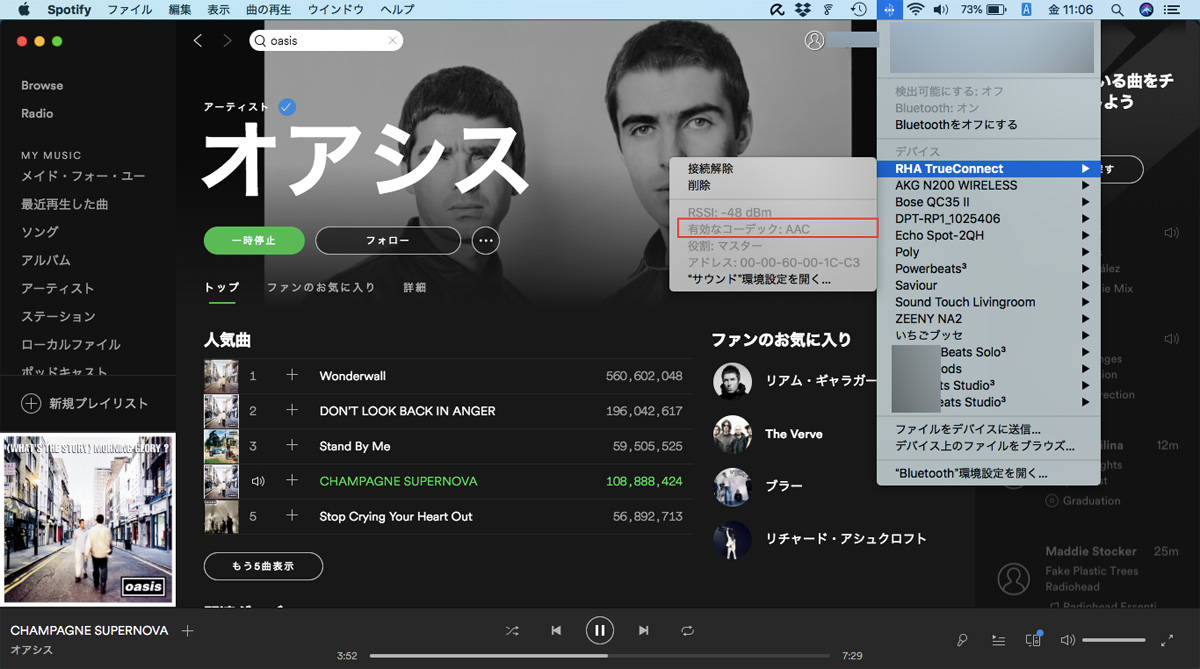Clear the oasis search with the X icon
Viewport: 1200px width, 669px height.
393,41
